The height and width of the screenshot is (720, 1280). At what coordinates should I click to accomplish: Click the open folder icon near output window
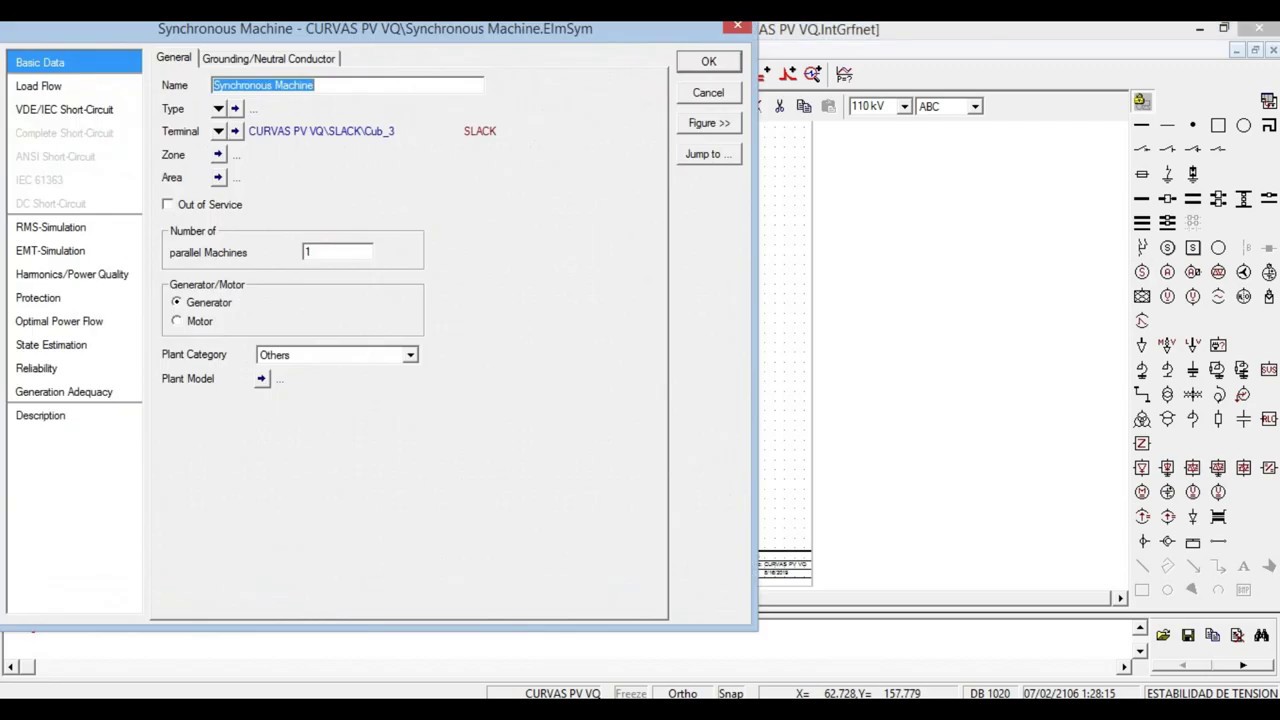[x=1163, y=635]
